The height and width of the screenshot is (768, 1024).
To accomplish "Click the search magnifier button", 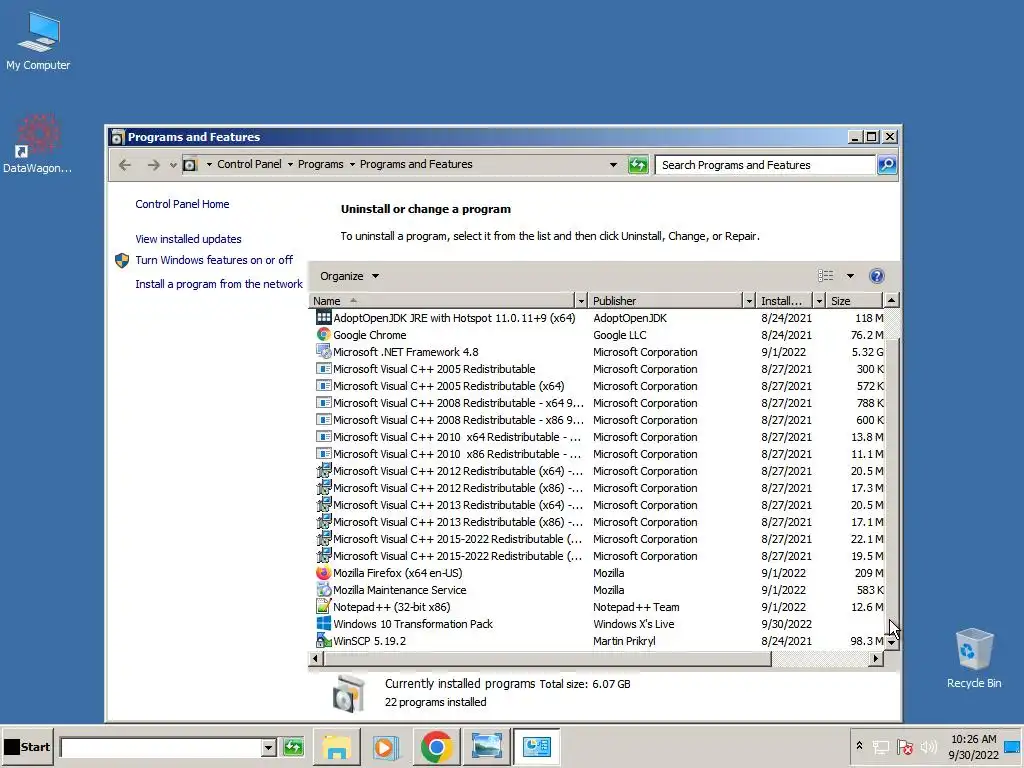I will (887, 165).
